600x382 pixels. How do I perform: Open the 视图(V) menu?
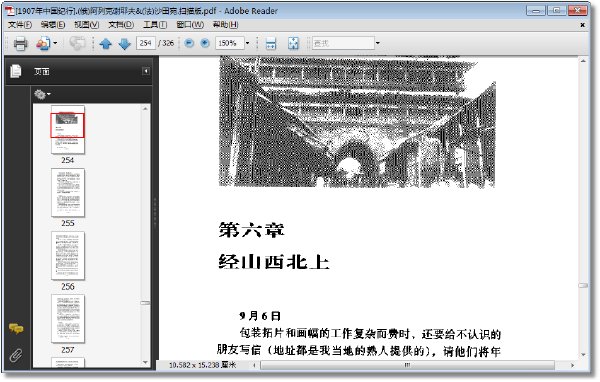point(86,25)
